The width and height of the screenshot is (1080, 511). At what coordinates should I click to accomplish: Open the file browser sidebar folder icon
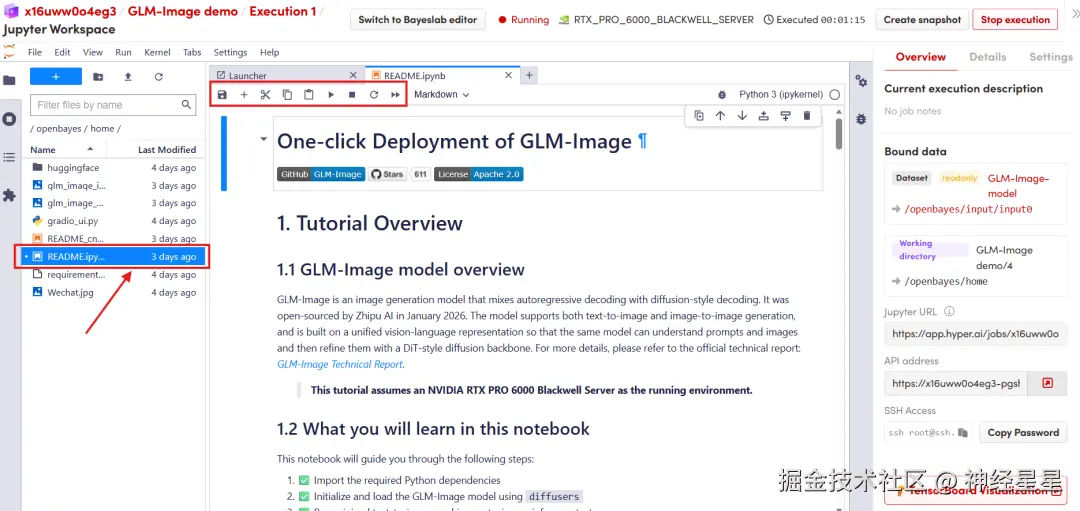tap(9, 80)
